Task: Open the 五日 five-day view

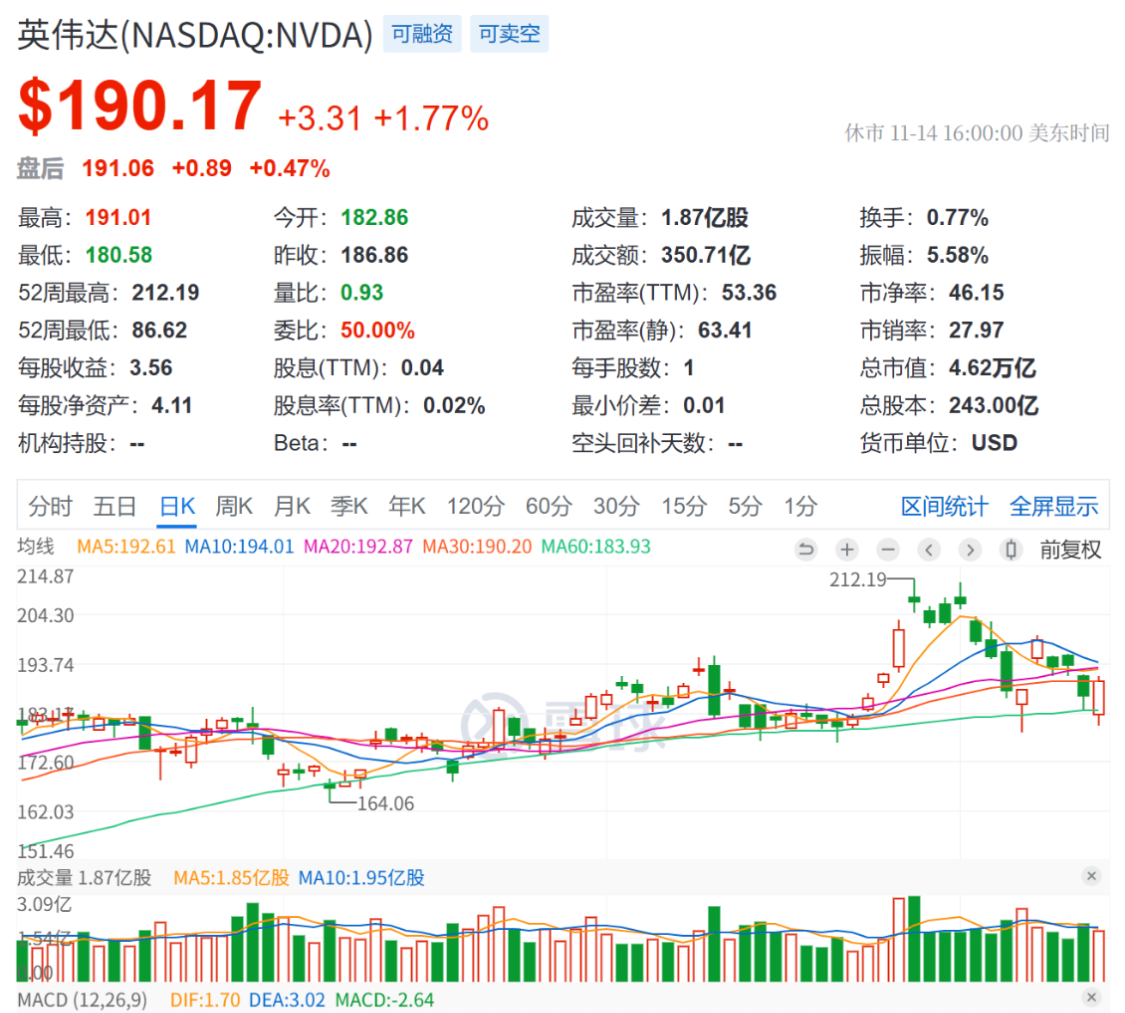Action: click(114, 506)
